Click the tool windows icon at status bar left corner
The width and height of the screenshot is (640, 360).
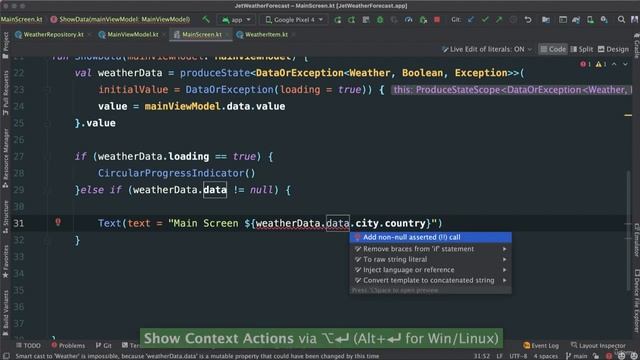click(x=6, y=356)
